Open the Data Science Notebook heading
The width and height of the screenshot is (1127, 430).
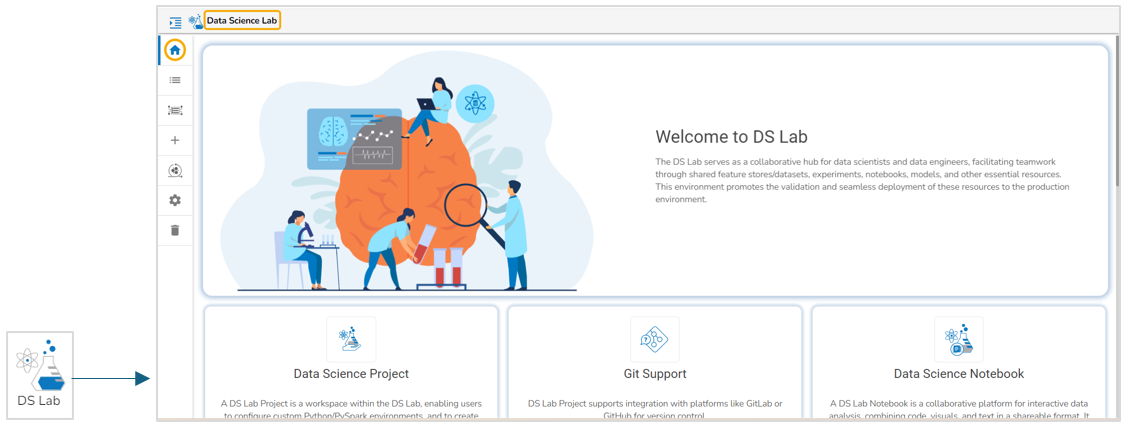(x=959, y=374)
